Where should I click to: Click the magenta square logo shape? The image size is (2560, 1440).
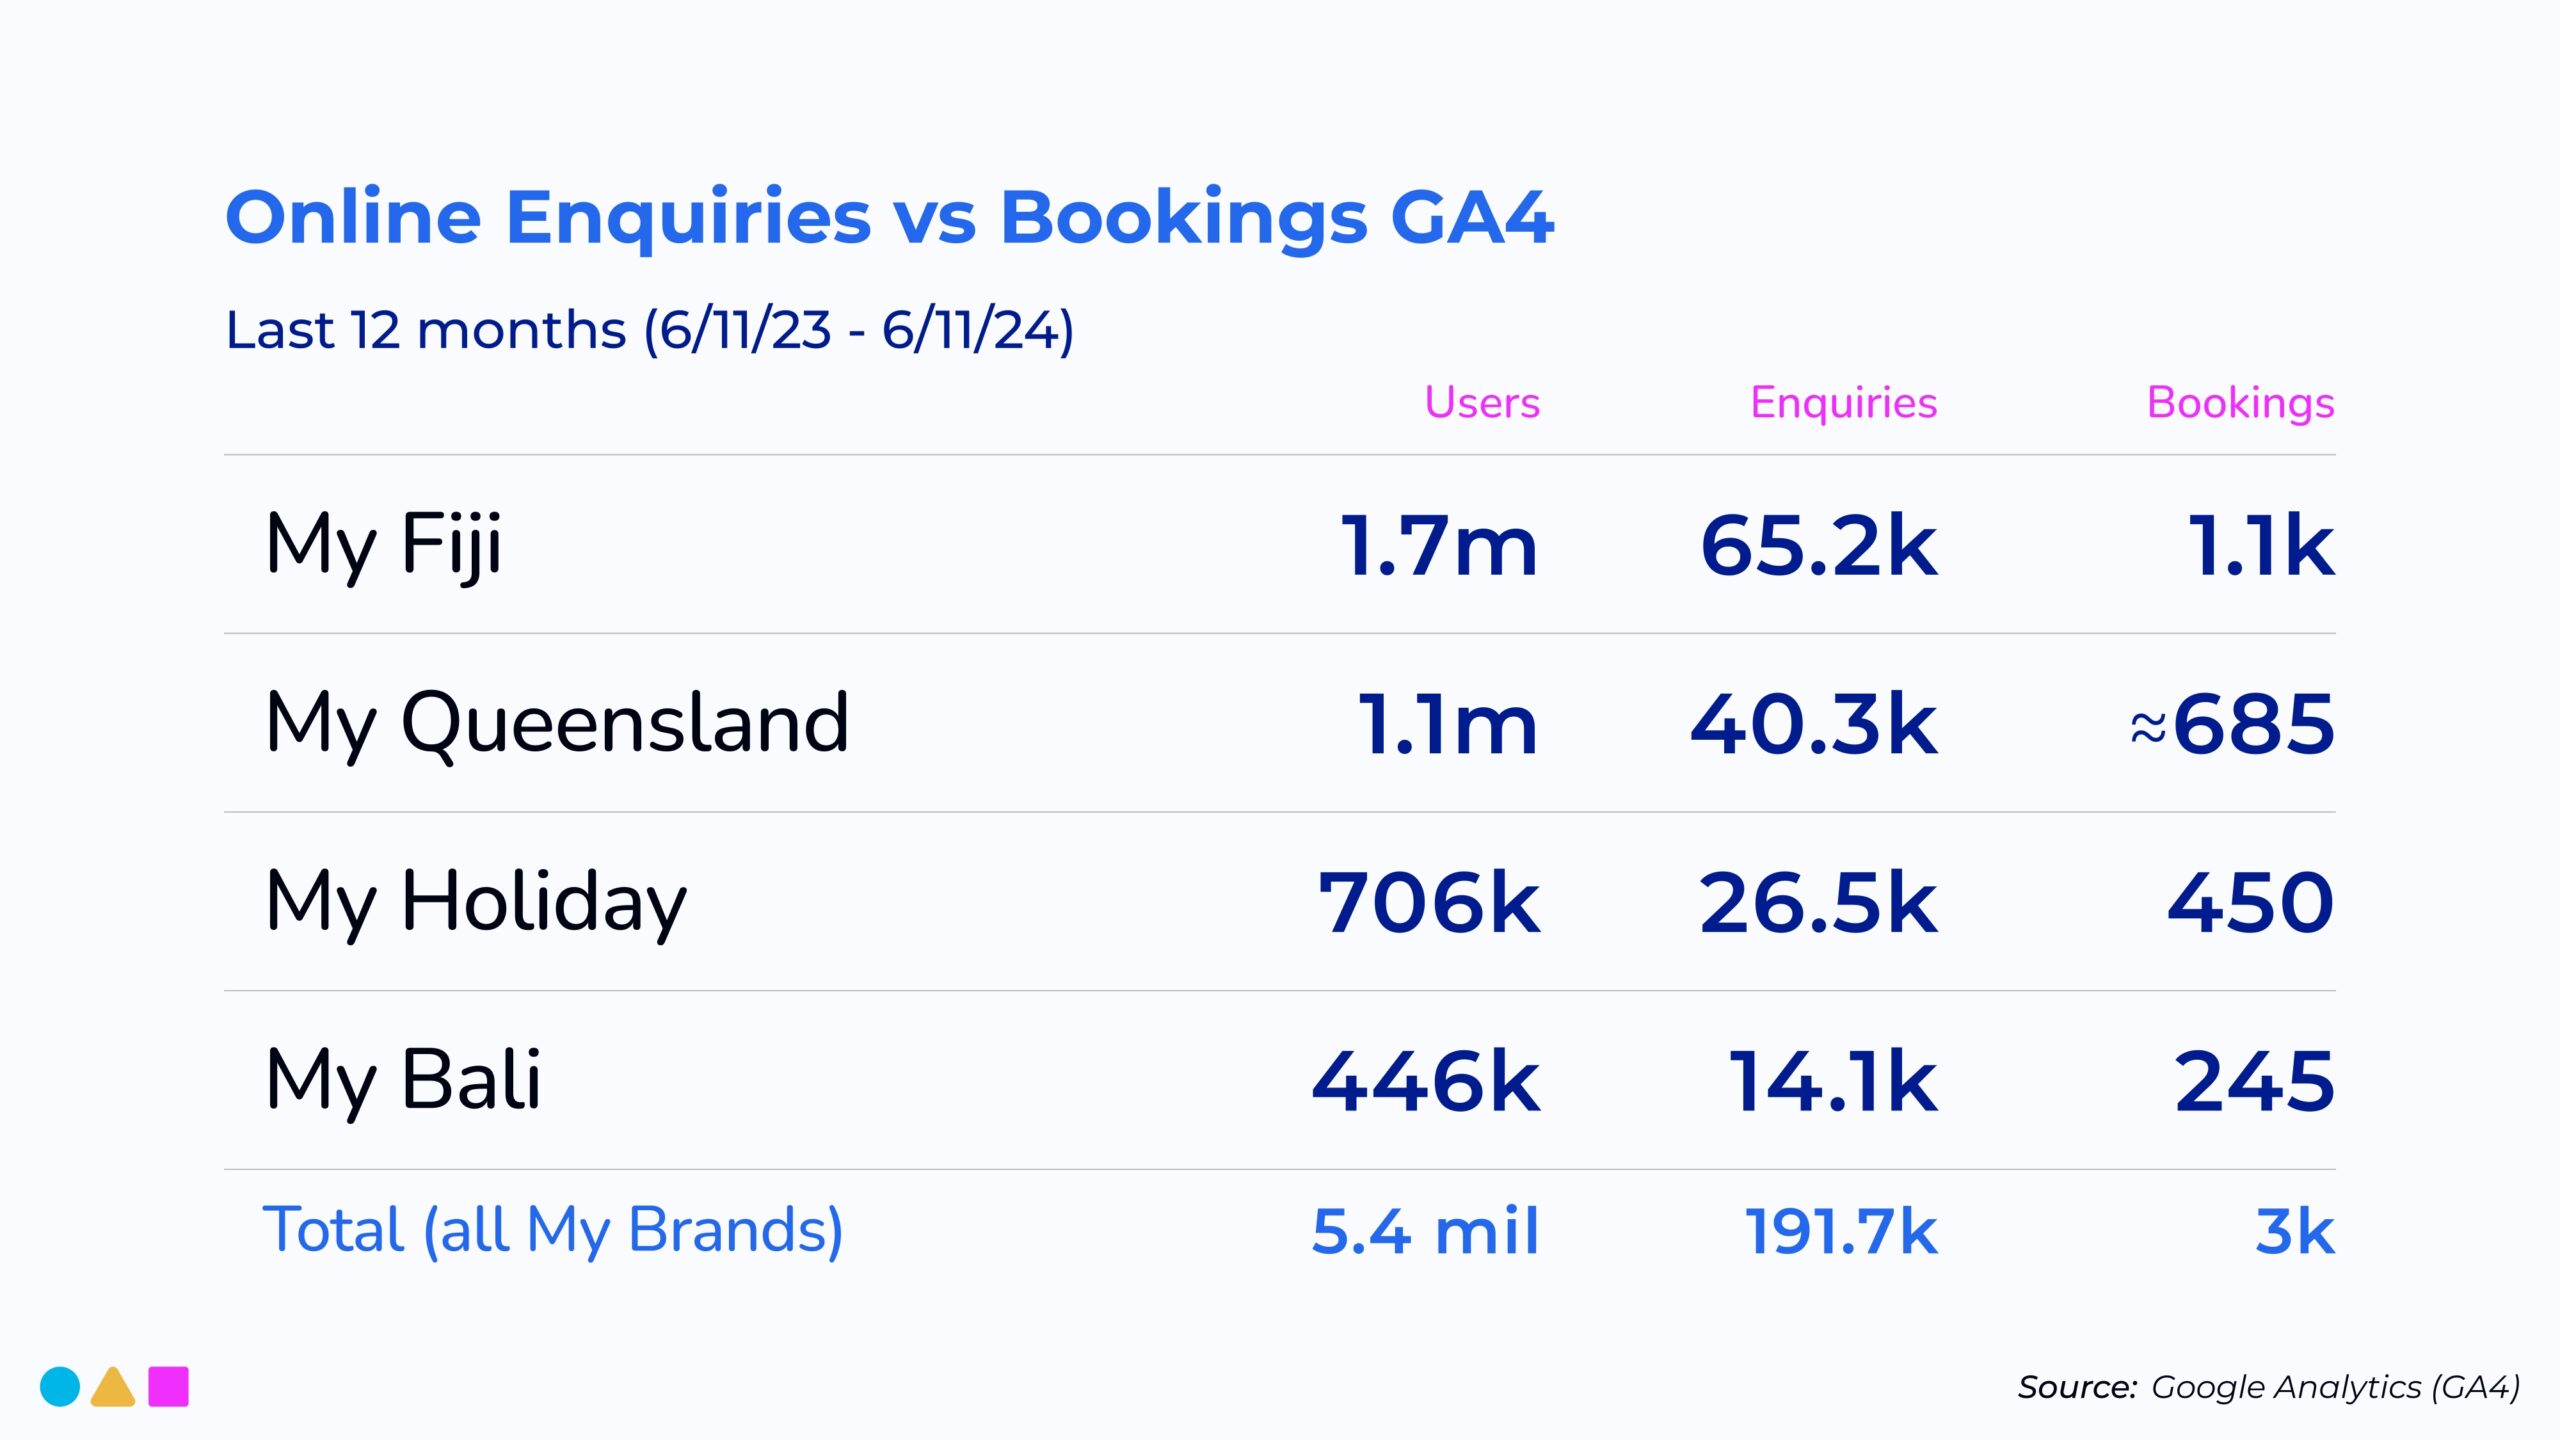[x=168, y=1387]
